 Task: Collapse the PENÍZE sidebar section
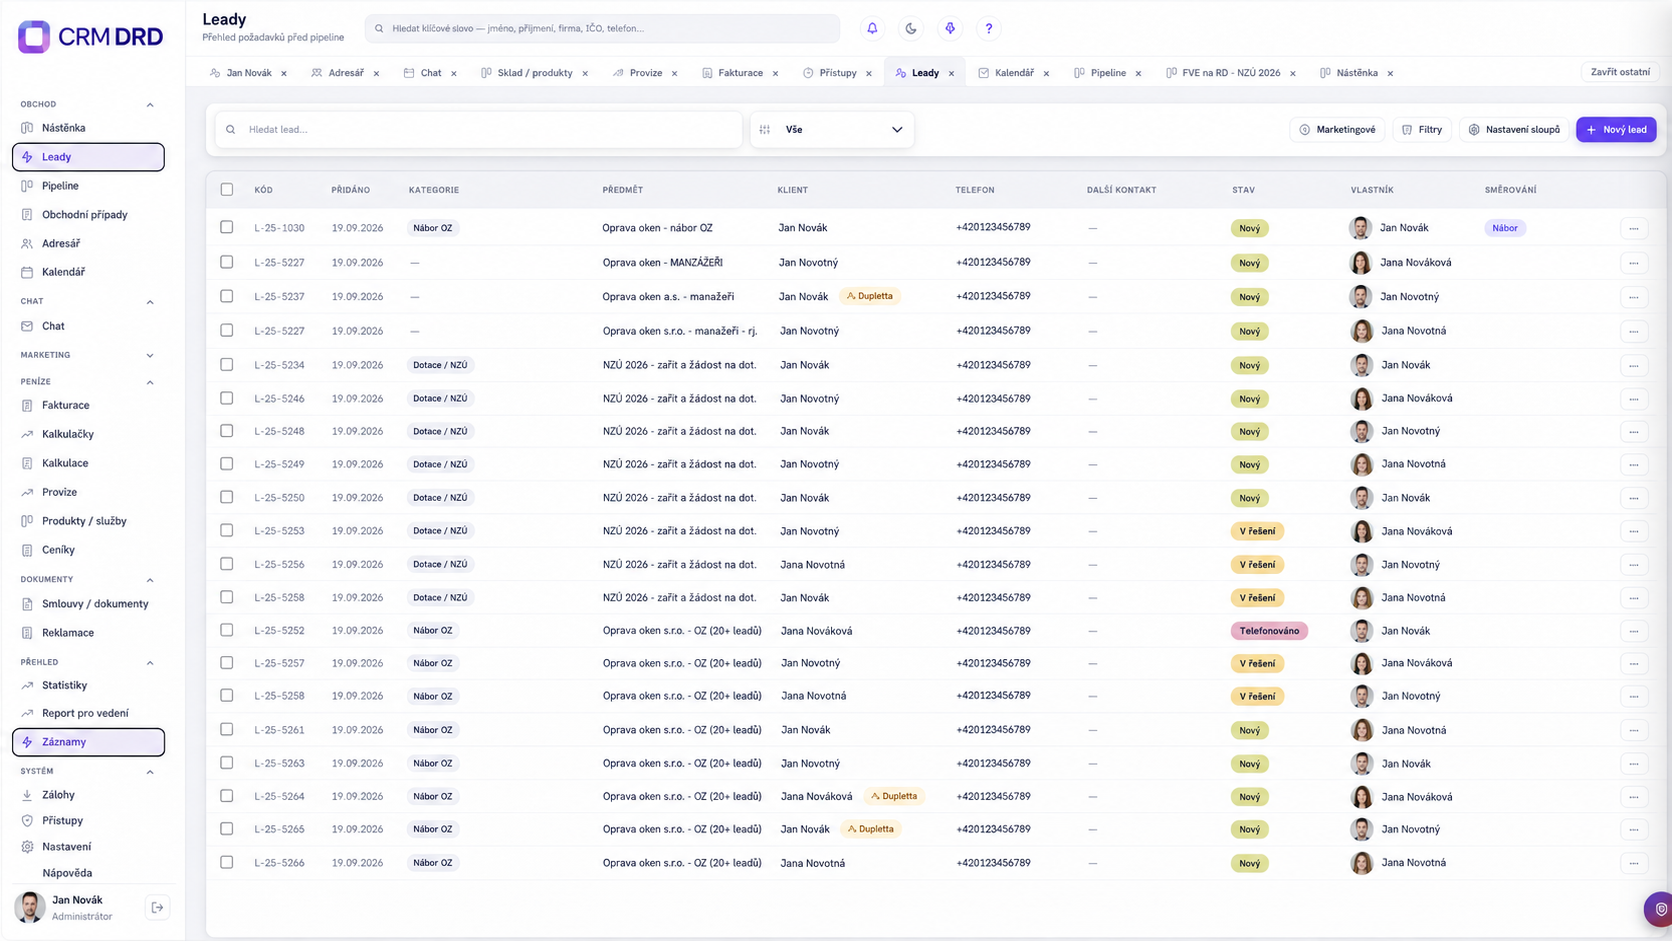click(x=150, y=383)
